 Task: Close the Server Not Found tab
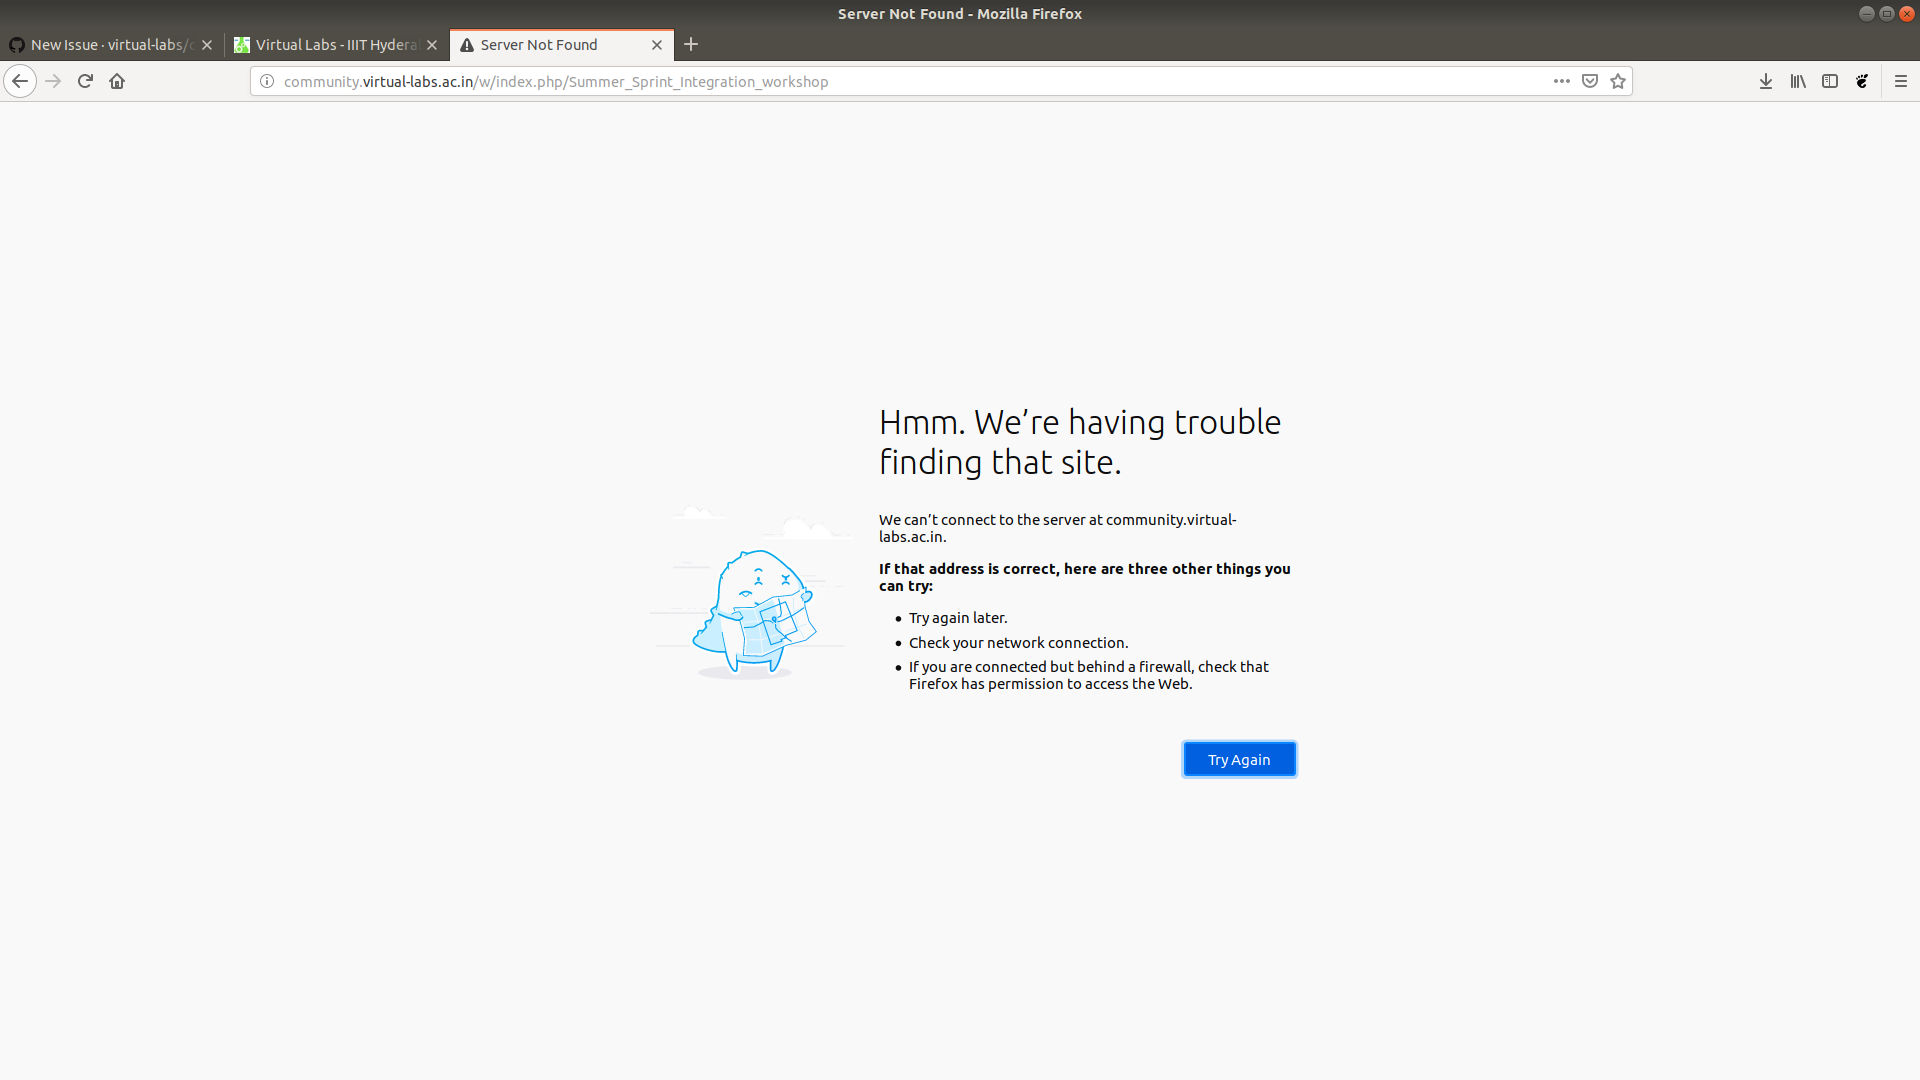[657, 45]
